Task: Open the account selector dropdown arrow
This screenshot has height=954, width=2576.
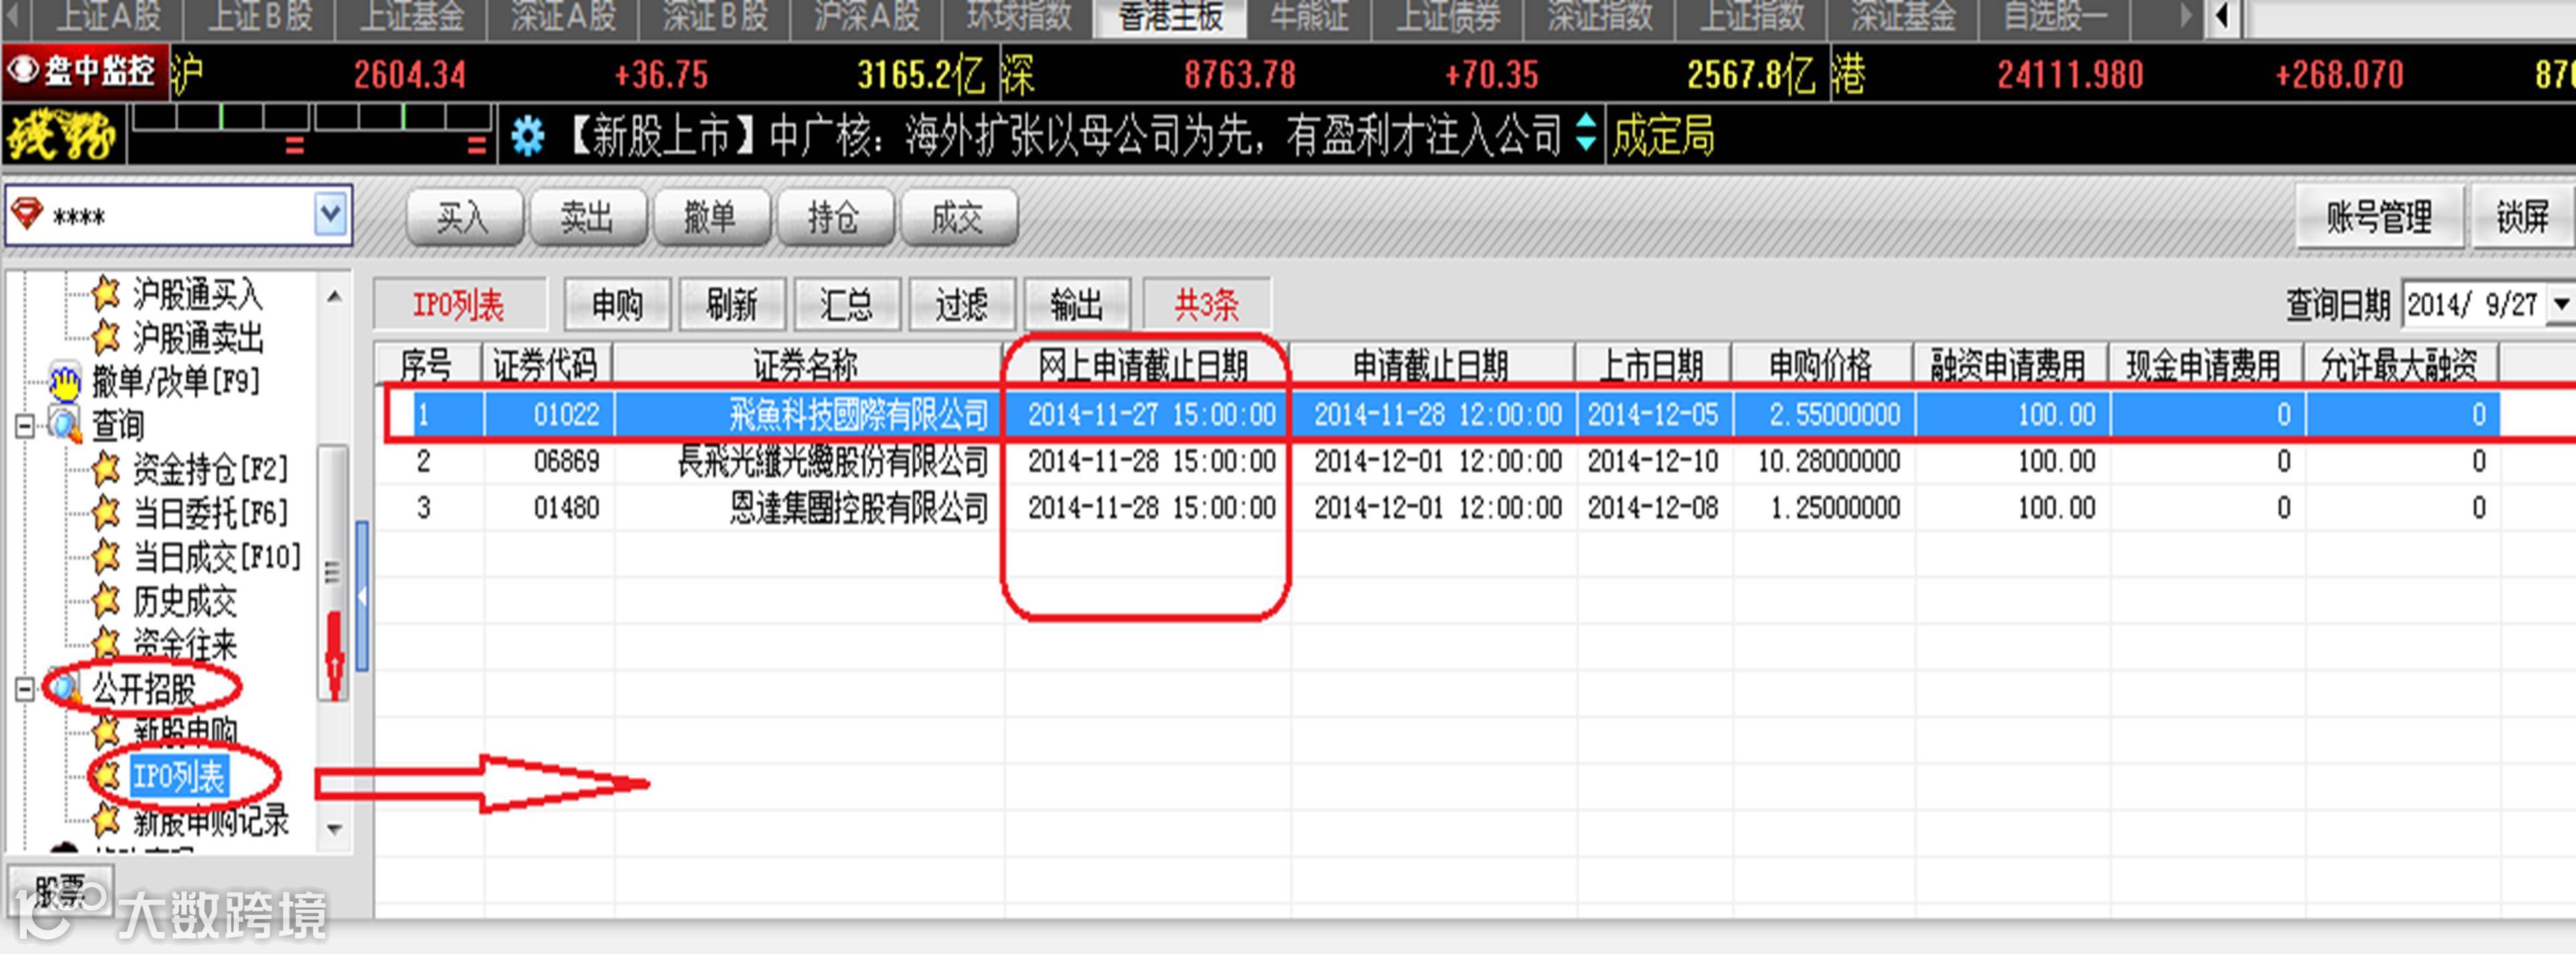Action: (x=331, y=214)
